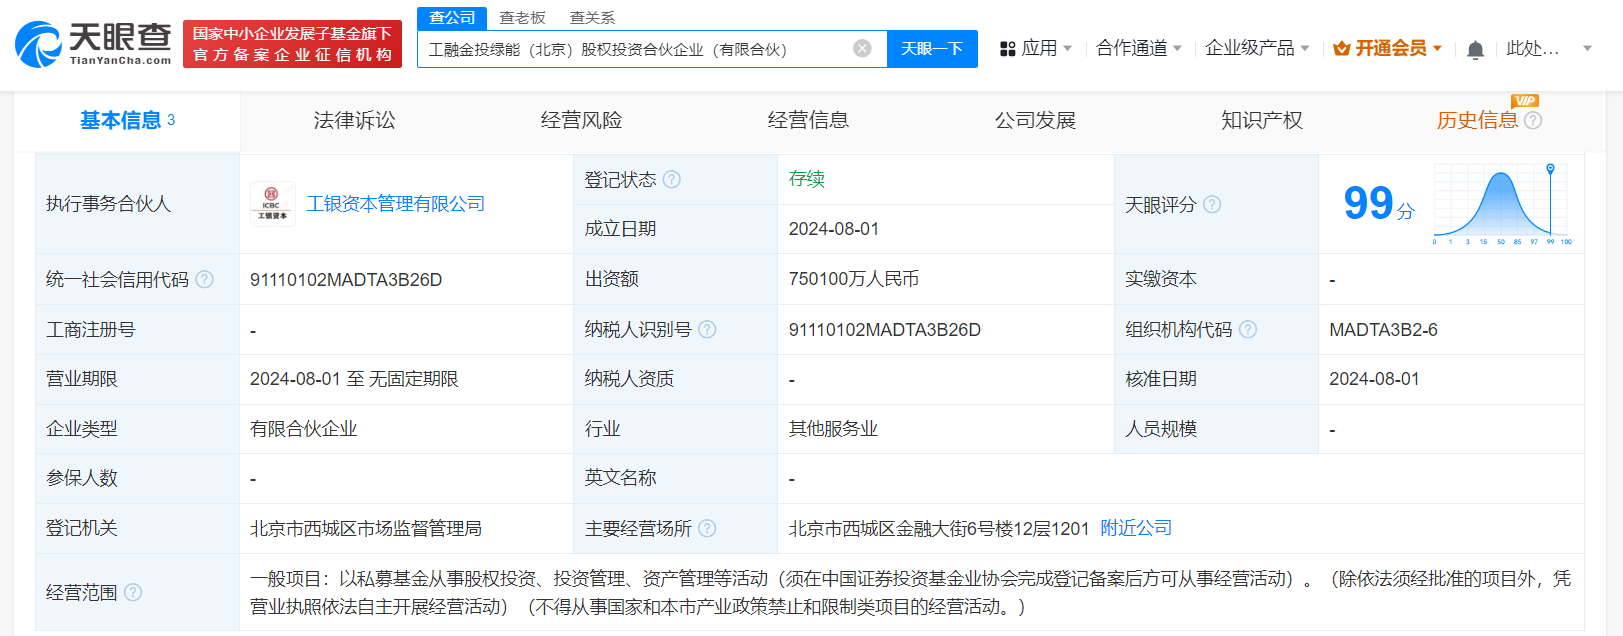Click the credit code 91110102MADTA3B26D under 统一社会信用代码
The image size is (1623, 636).
(346, 279)
